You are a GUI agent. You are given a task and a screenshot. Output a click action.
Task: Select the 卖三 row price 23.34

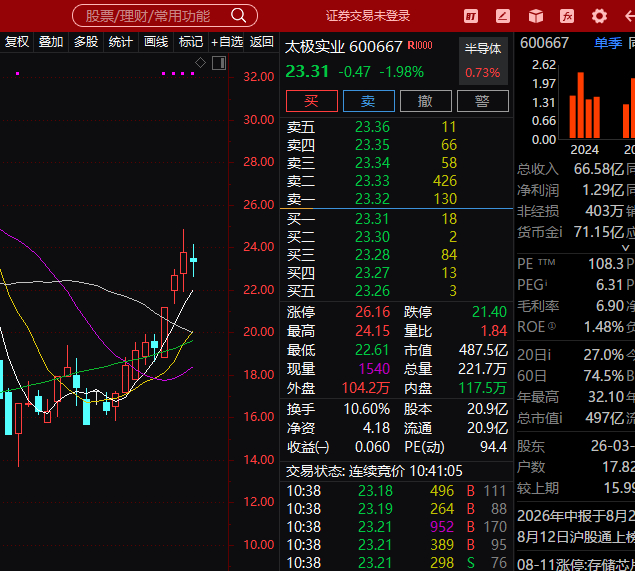(372, 163)
